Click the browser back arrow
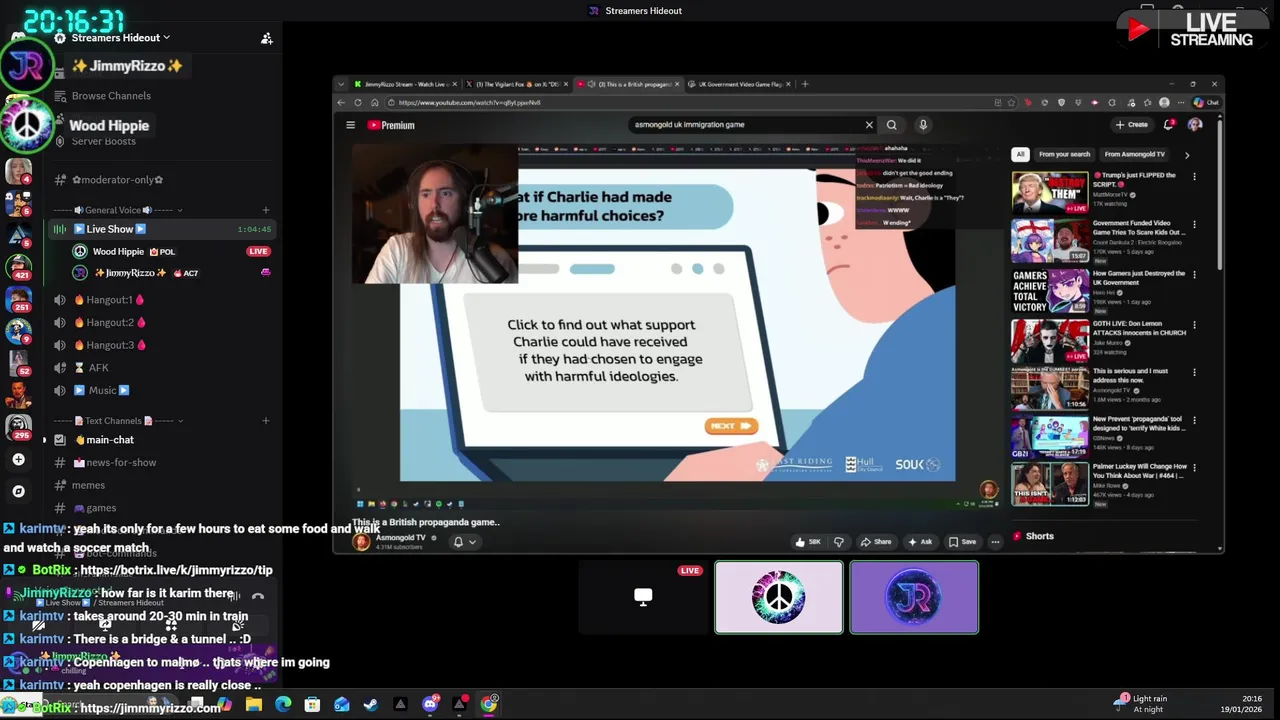This screenshot has height=720, width=1280. click(341, 102)
